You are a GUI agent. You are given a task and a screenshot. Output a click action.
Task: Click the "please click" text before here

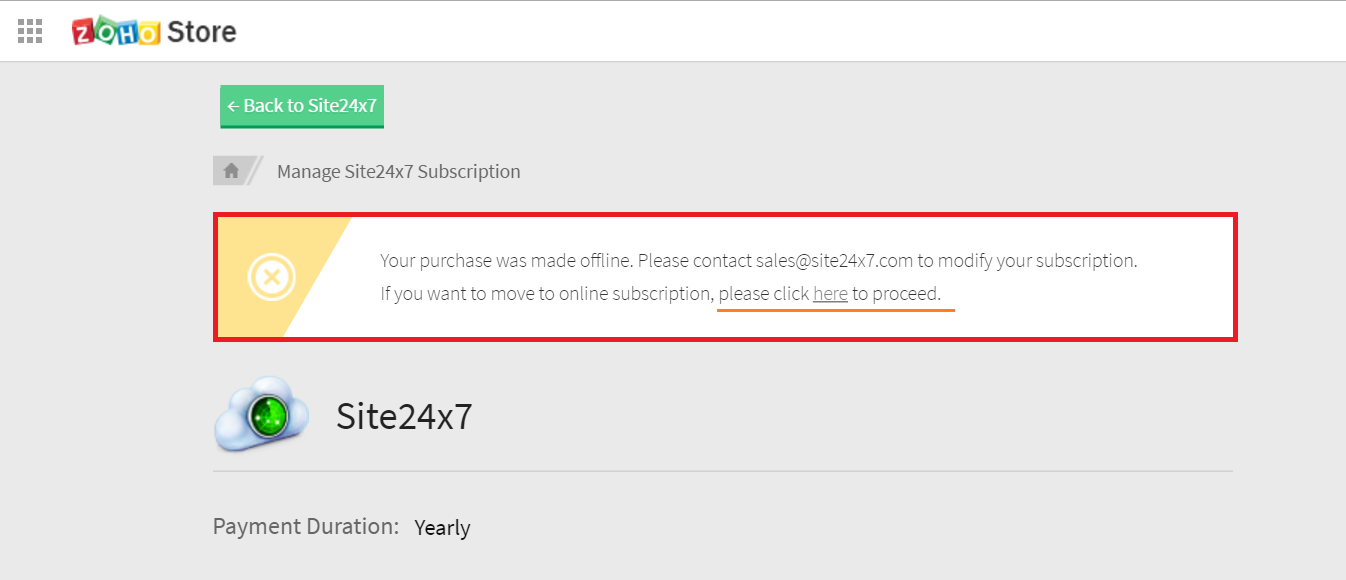coord(763,294)
